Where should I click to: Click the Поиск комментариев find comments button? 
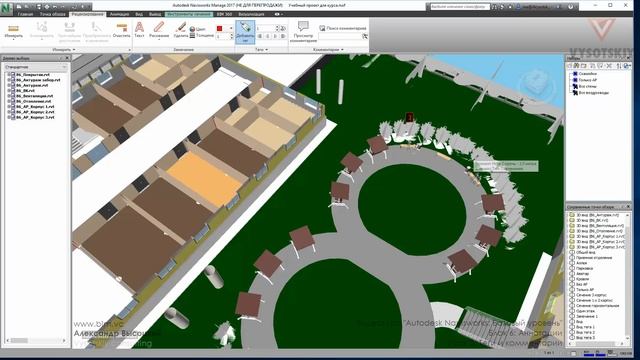(343, 28)
